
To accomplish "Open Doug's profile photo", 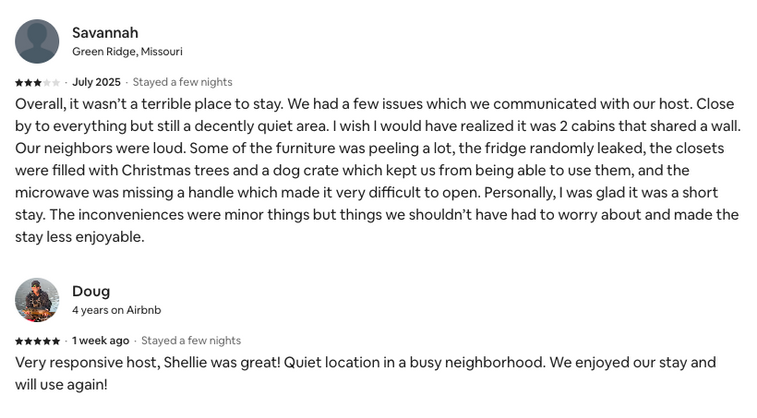I will tap(37, 300).
